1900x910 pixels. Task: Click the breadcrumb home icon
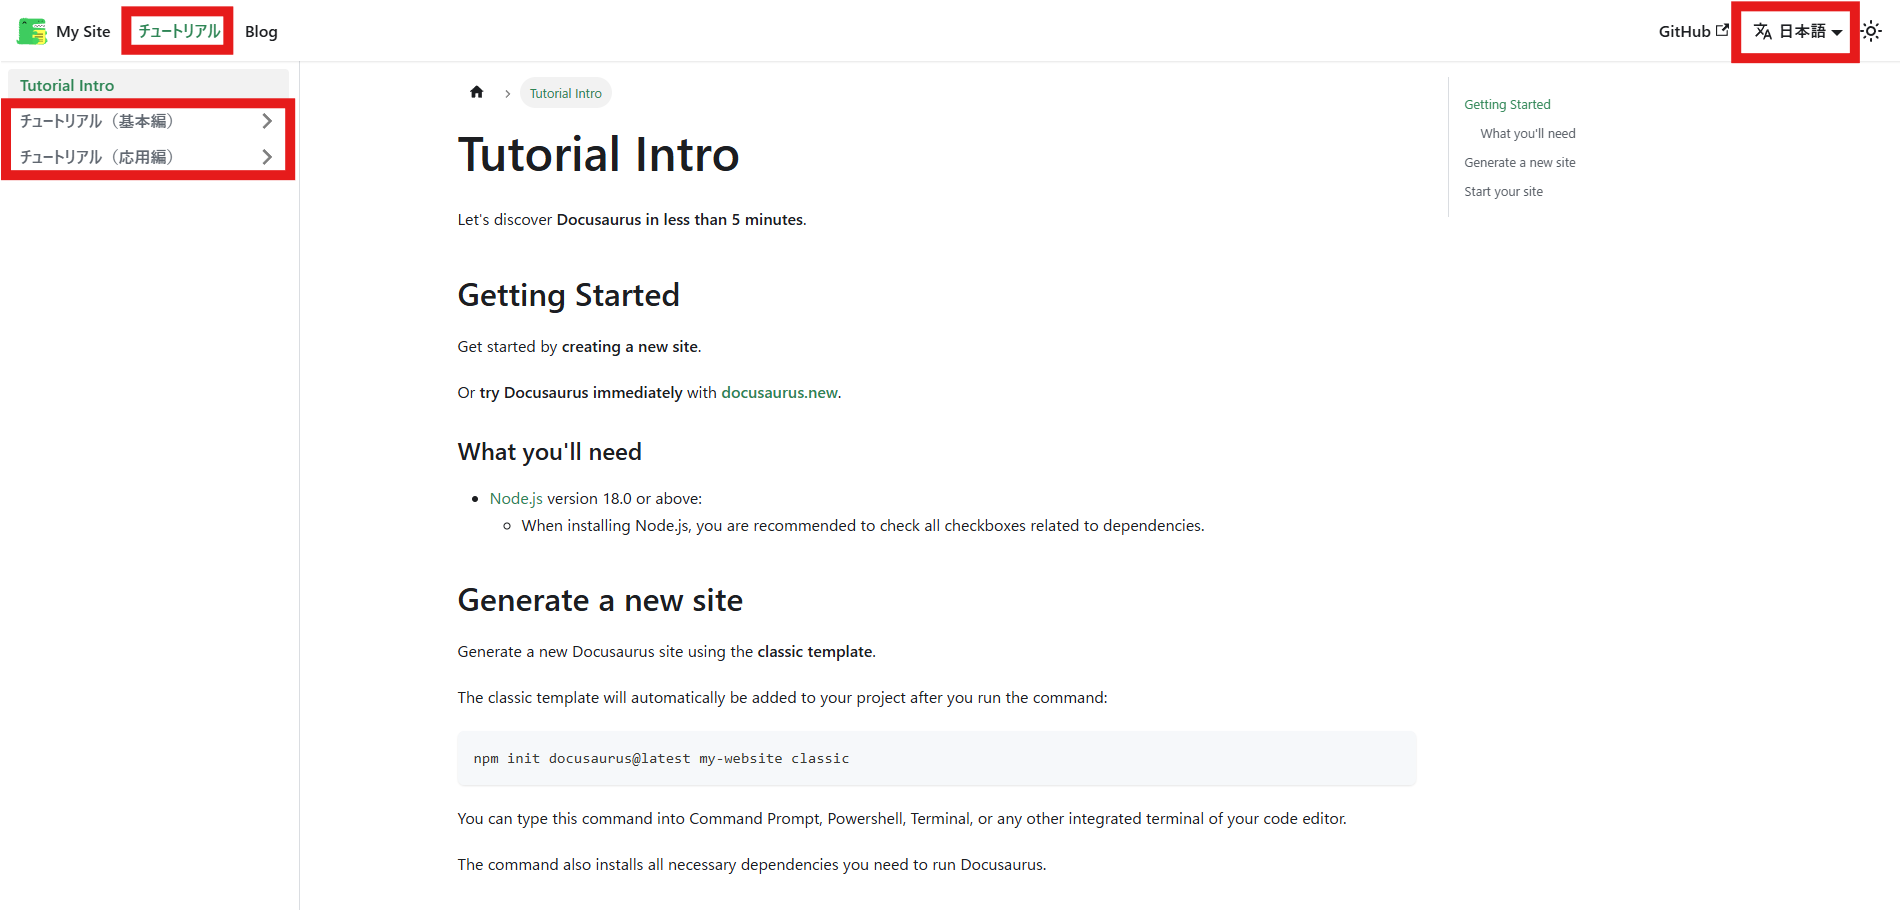[x=477, y=92]
